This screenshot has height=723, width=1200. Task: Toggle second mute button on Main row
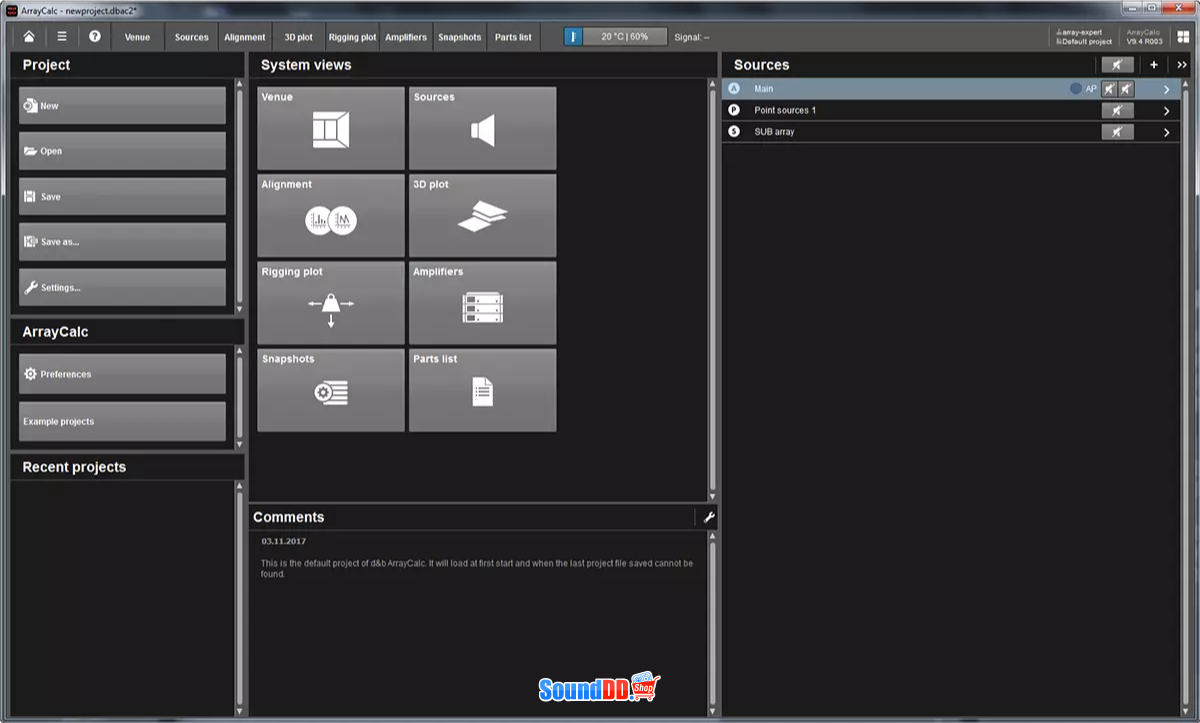pyautogui.click(x=1126, y=89)
